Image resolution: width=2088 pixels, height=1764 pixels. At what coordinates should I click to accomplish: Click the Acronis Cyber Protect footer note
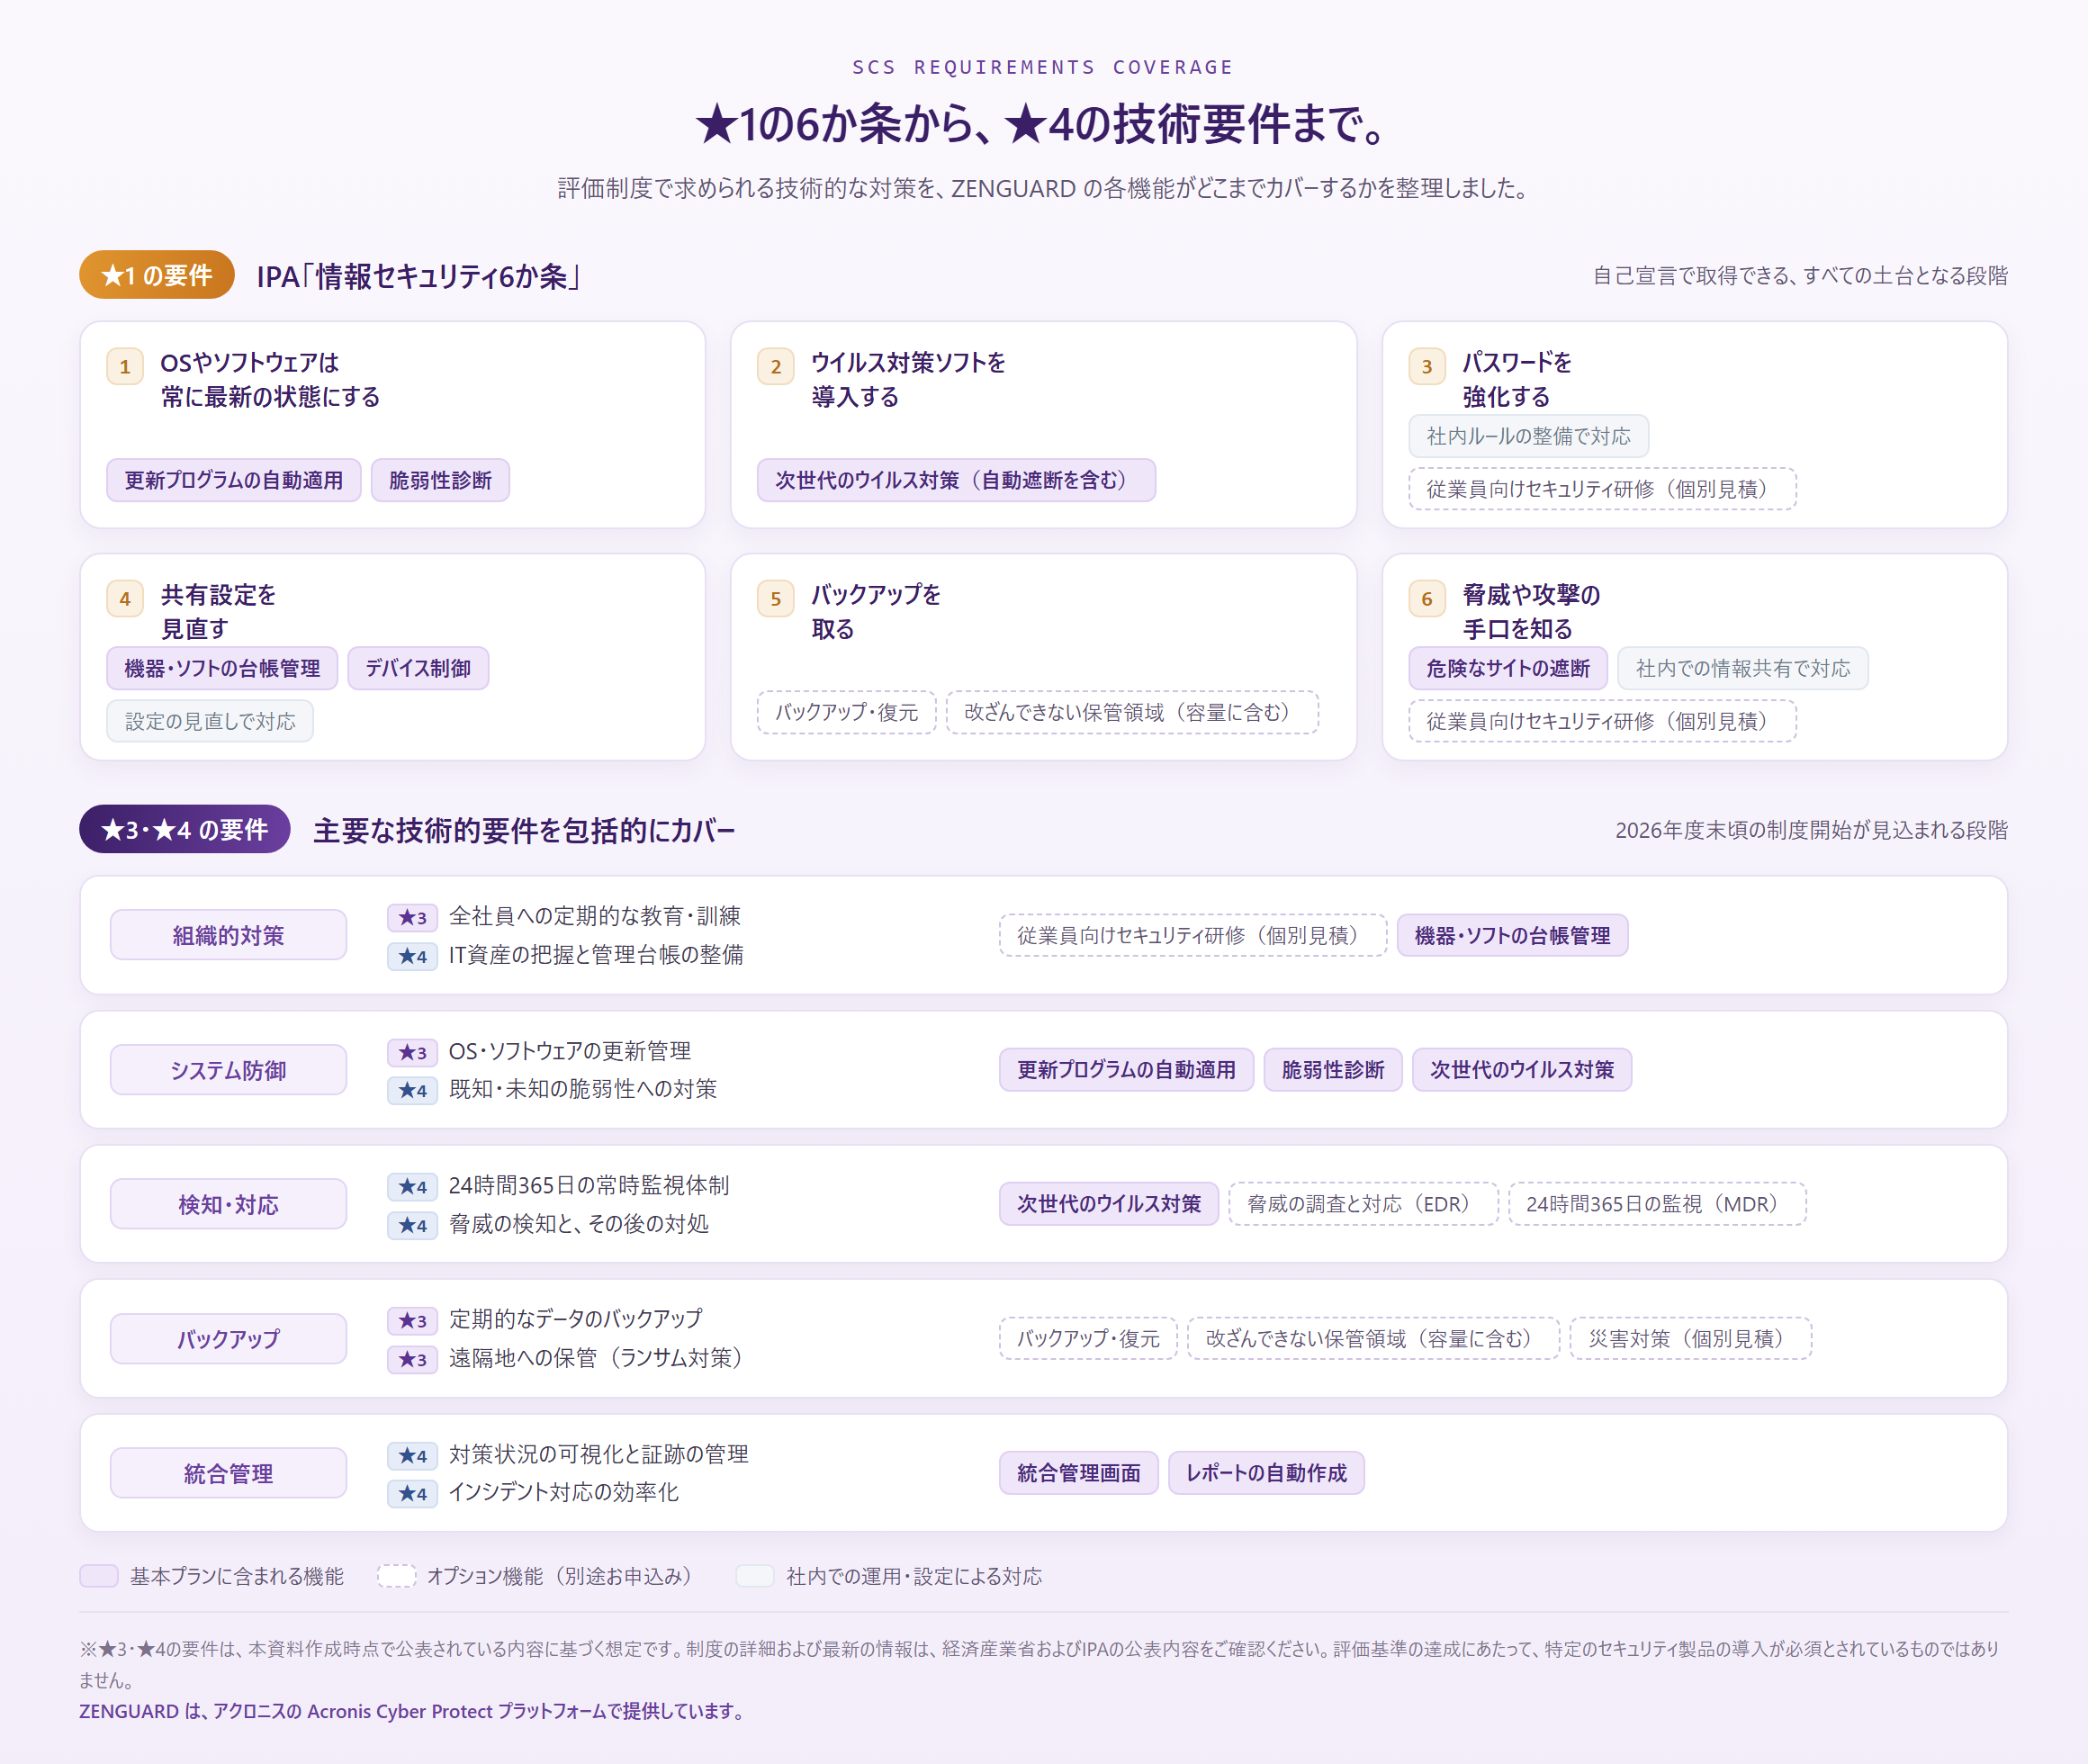pyautogui.click(x=414, y=1711)
